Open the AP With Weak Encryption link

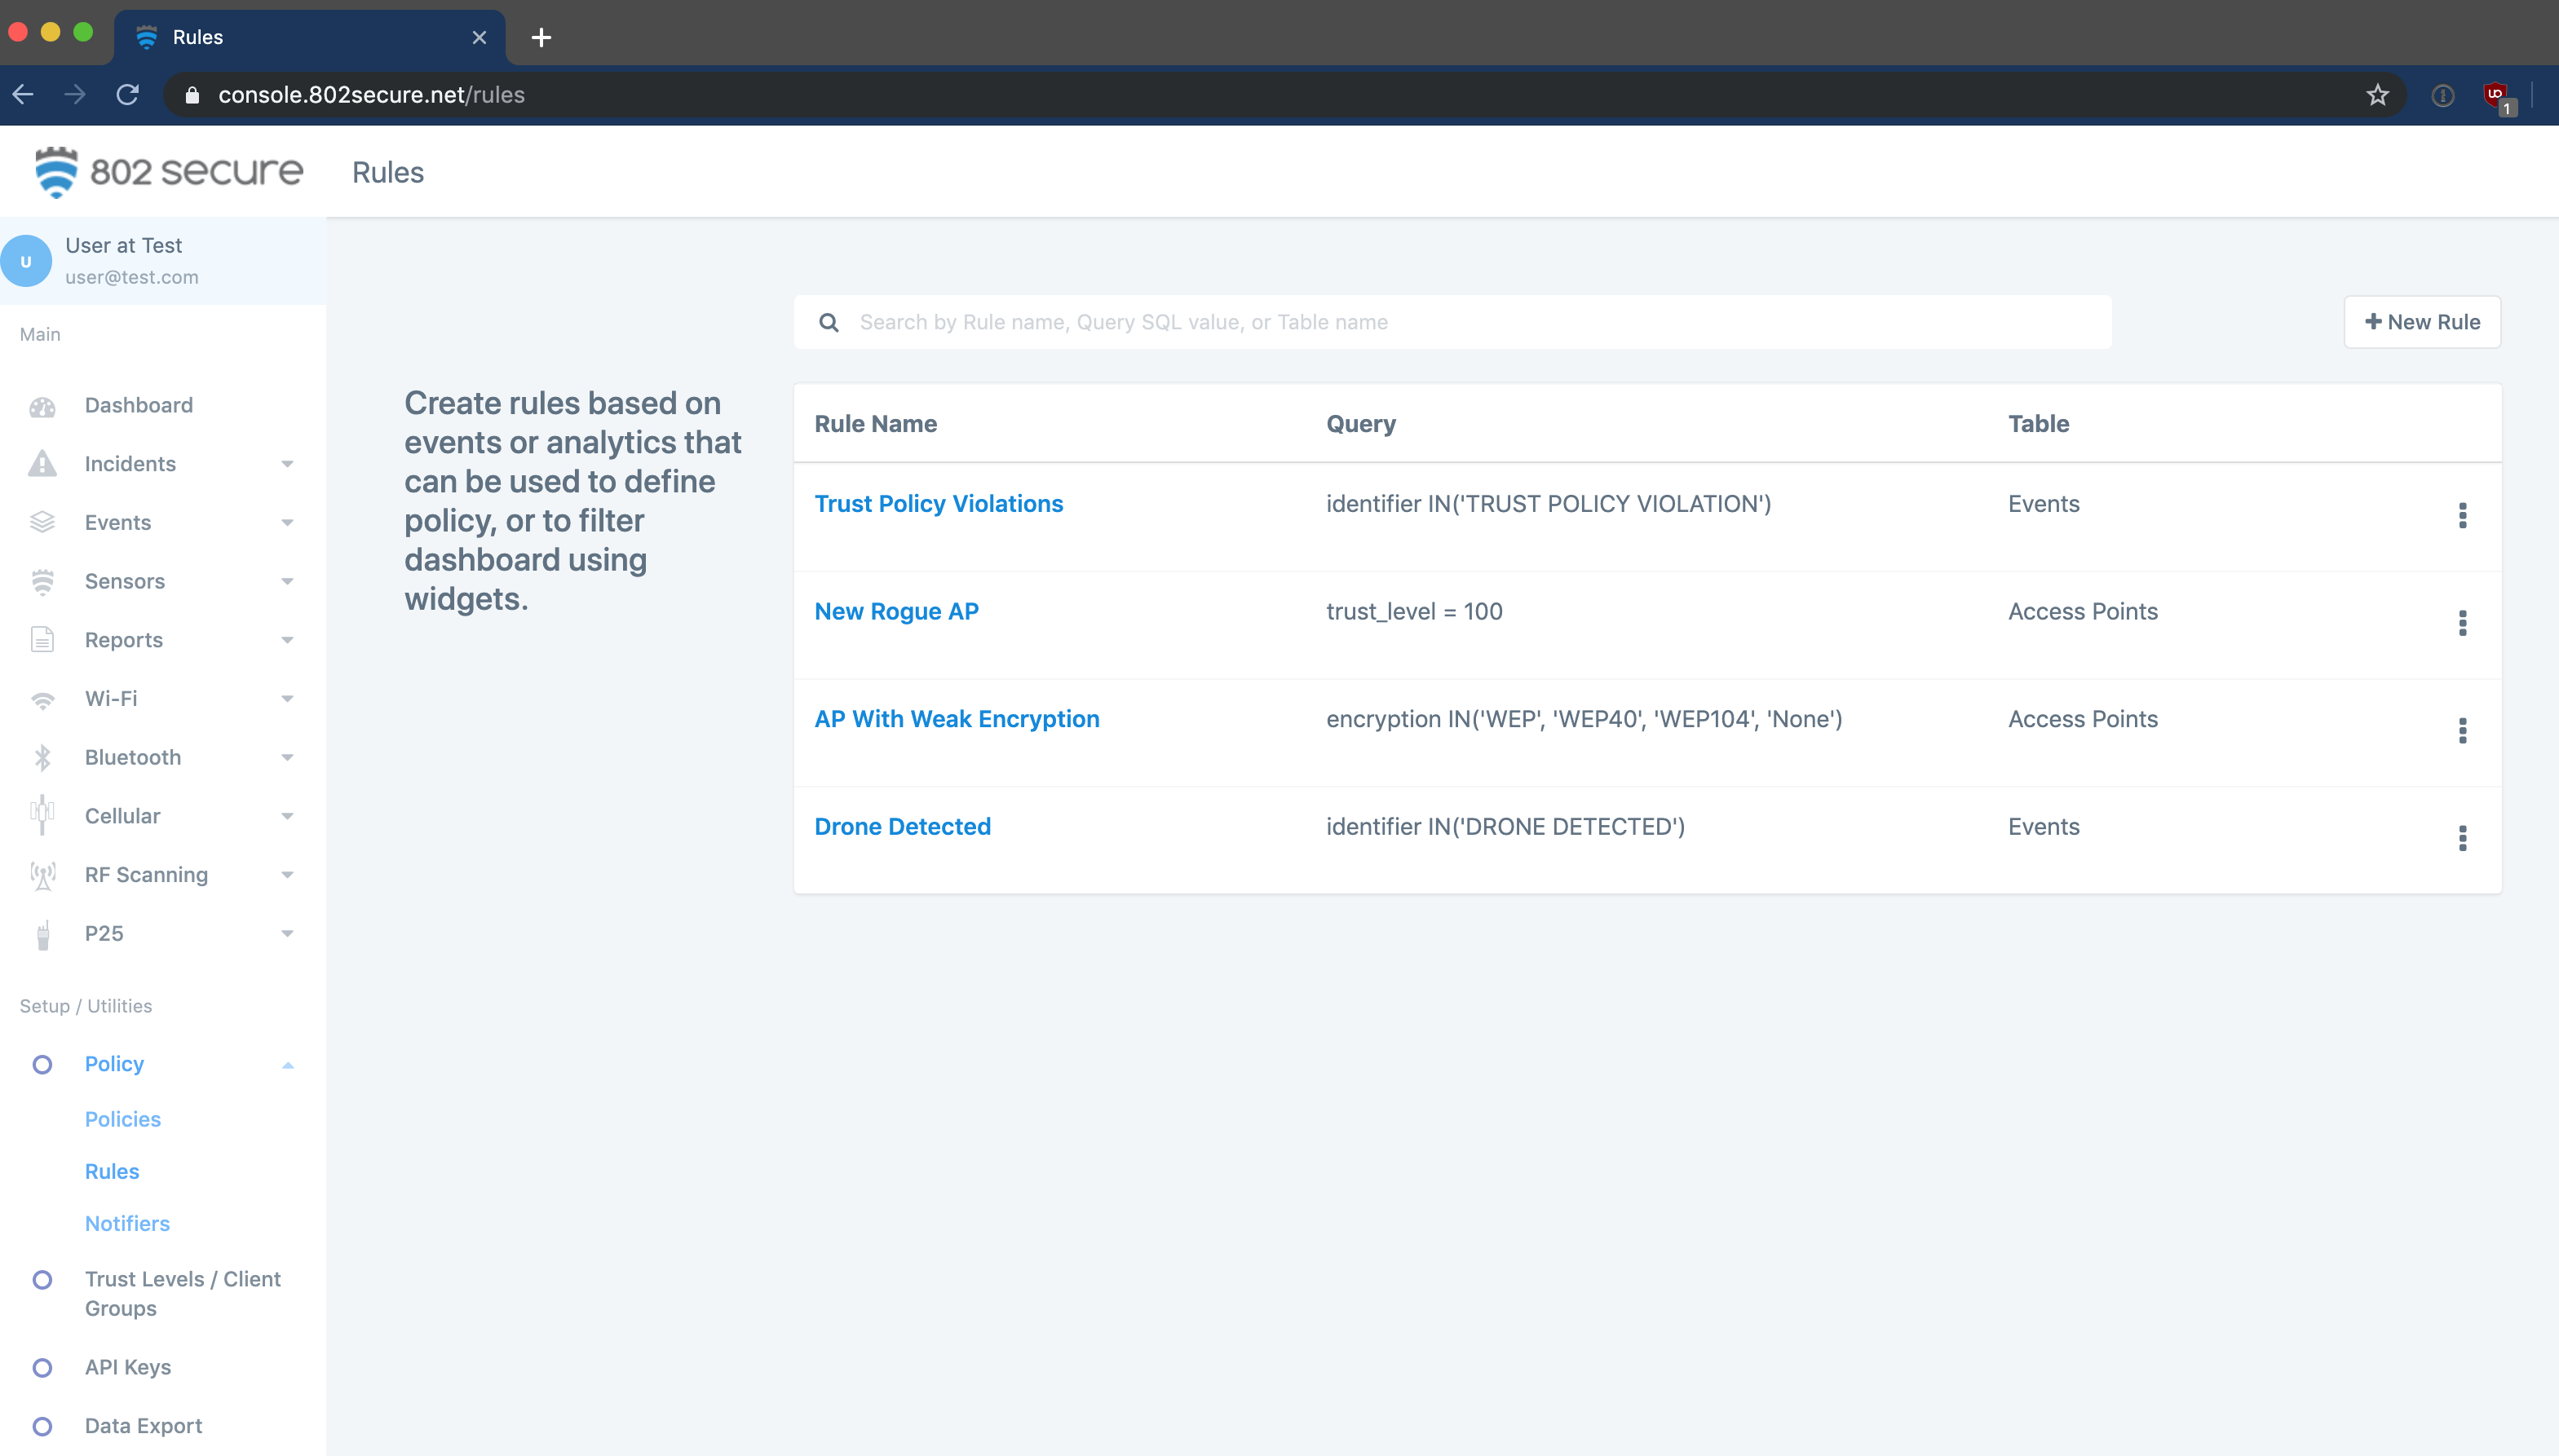[956, 719]
